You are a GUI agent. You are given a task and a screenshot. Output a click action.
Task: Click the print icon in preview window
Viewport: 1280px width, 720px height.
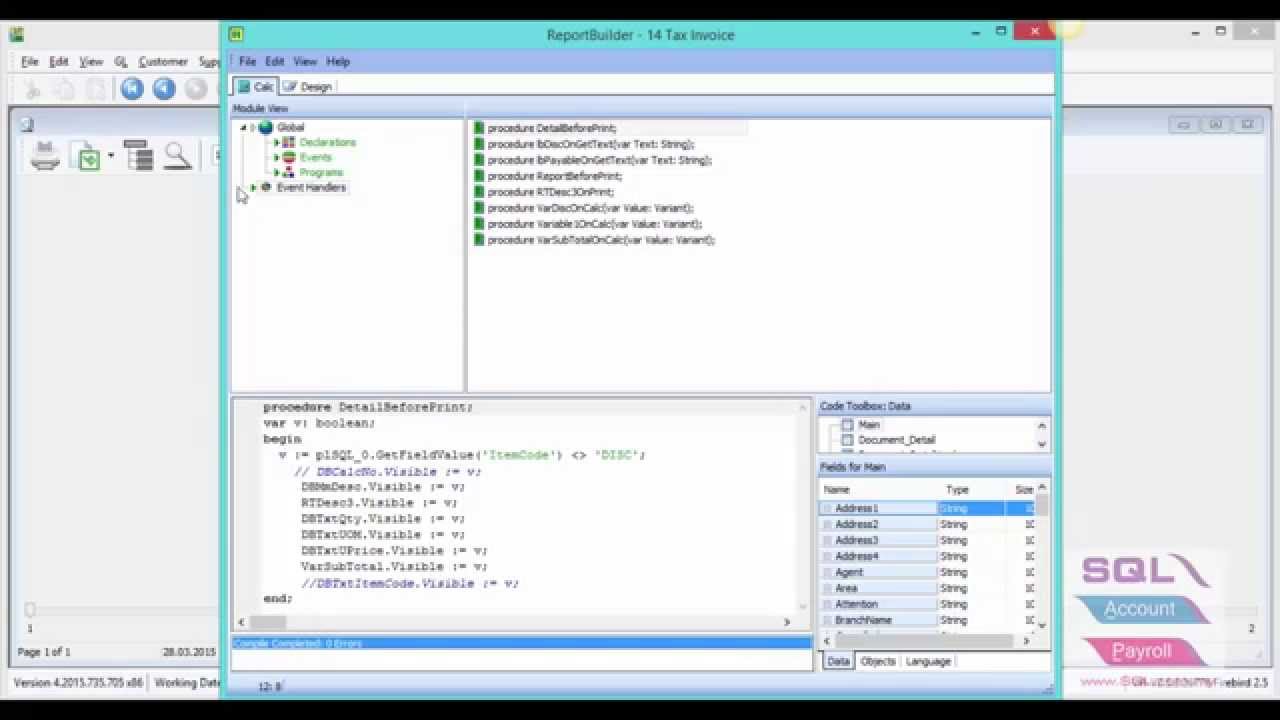45,156
